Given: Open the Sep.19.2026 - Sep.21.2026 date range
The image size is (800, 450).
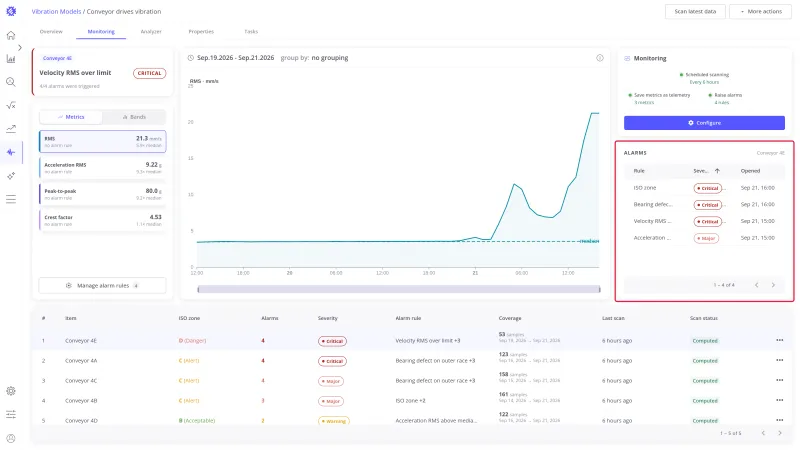Looking at the screenshot, I should [x=235, y=58].
